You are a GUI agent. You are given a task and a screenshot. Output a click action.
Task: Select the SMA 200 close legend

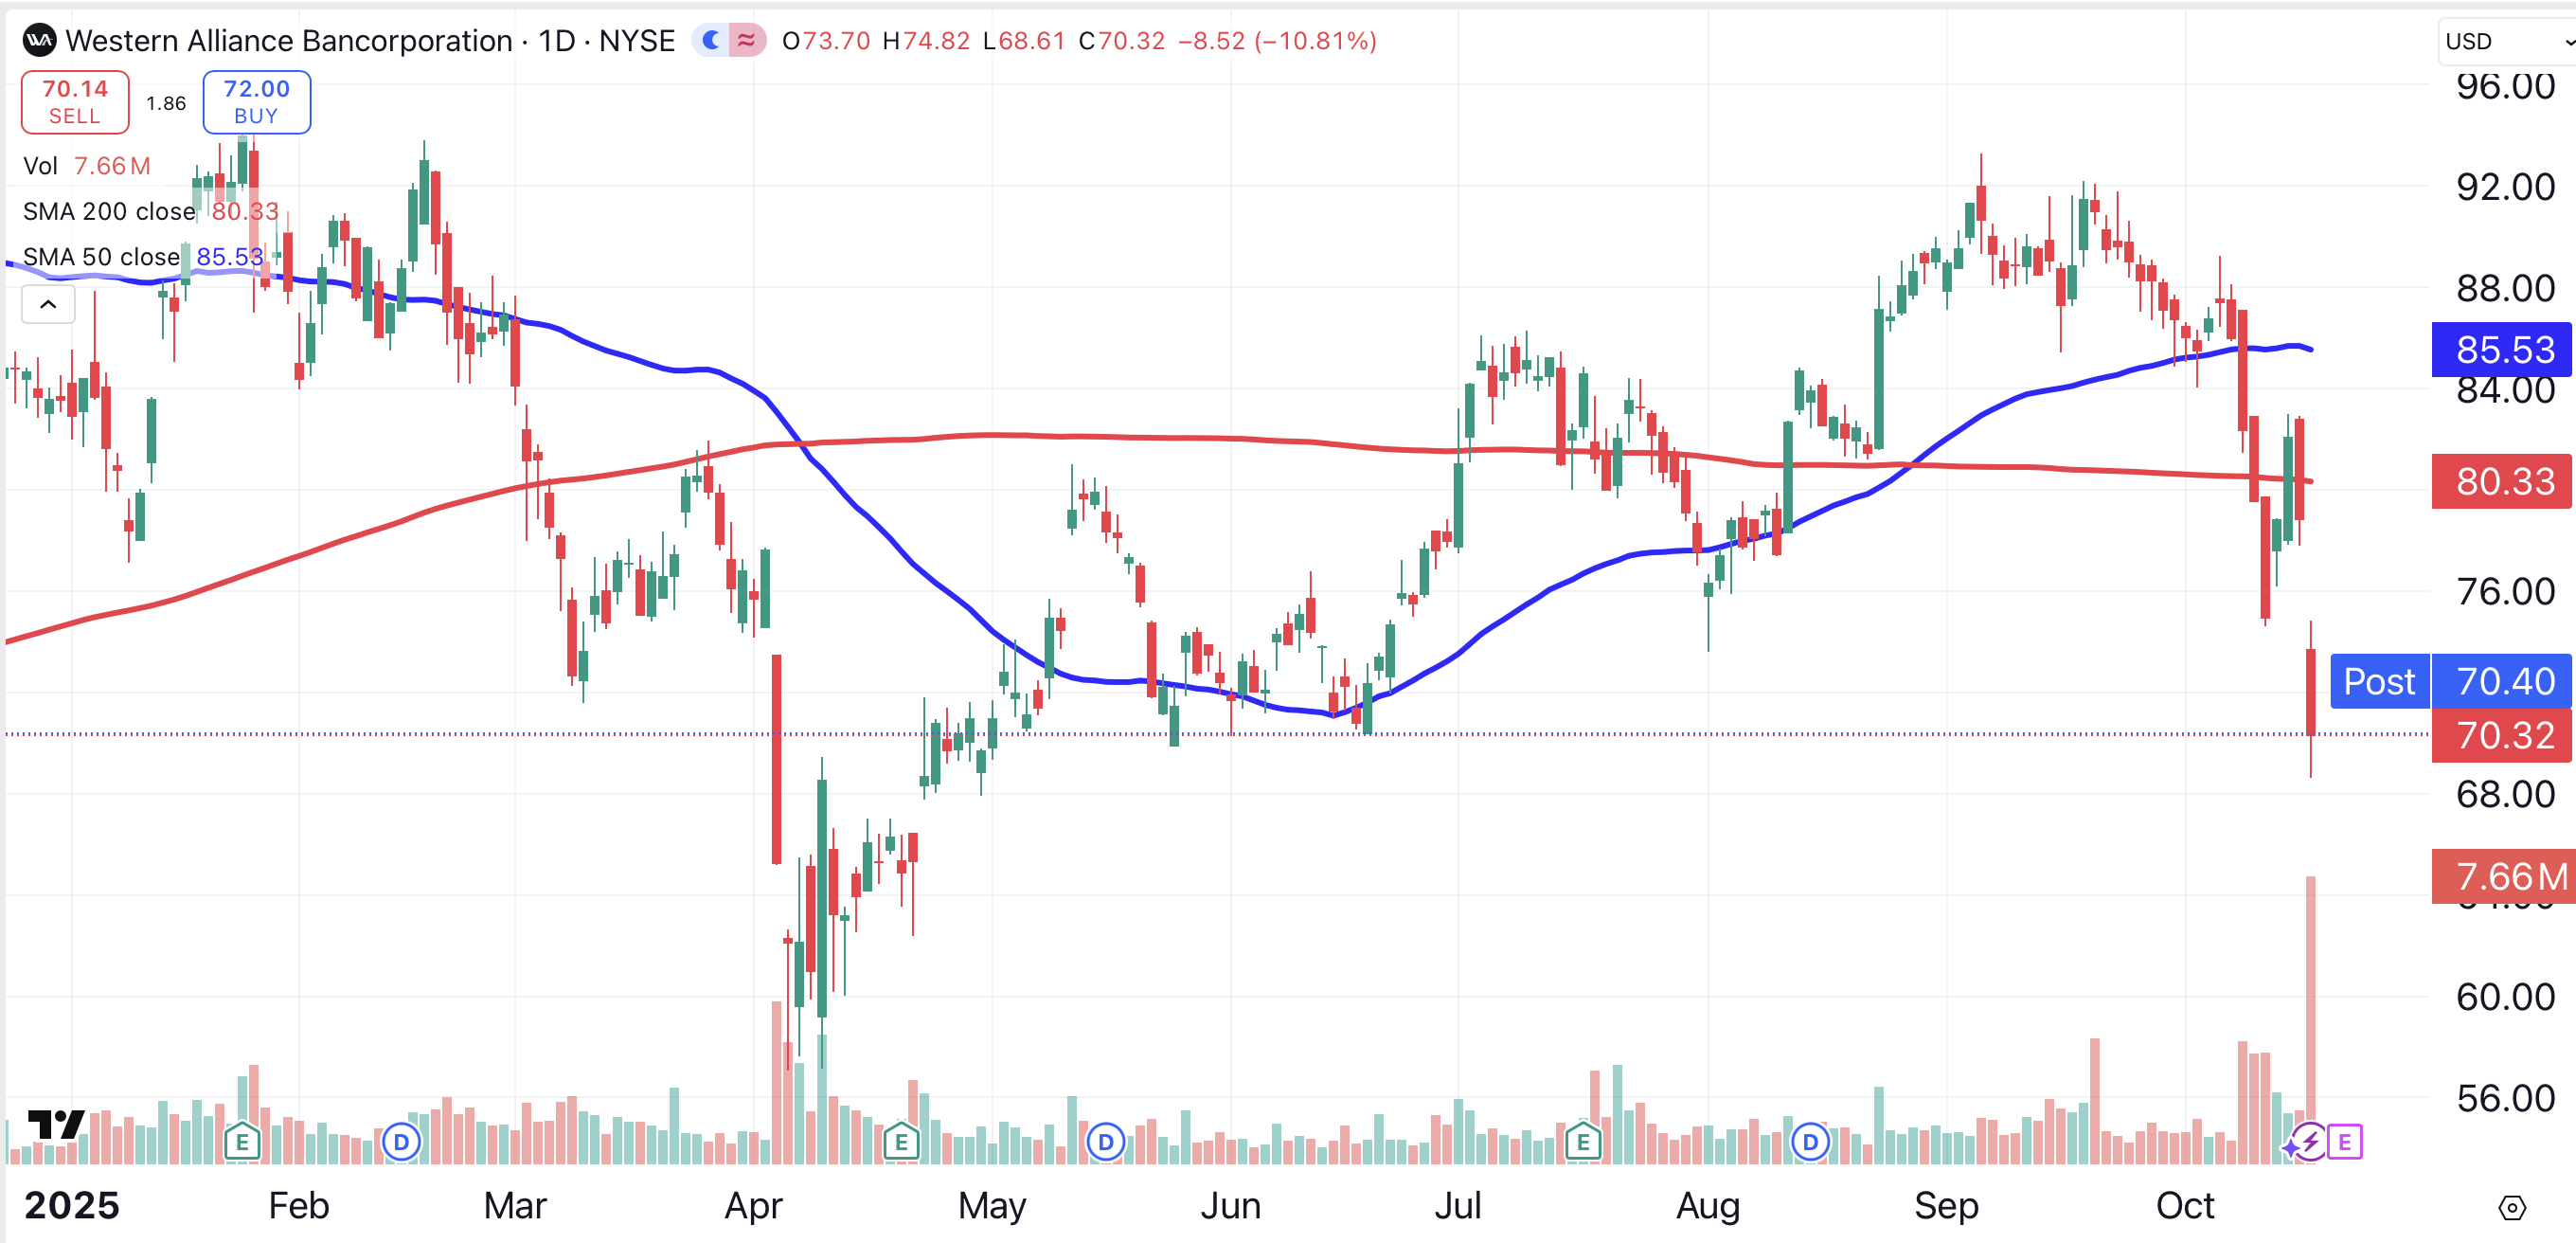point(110,211)
